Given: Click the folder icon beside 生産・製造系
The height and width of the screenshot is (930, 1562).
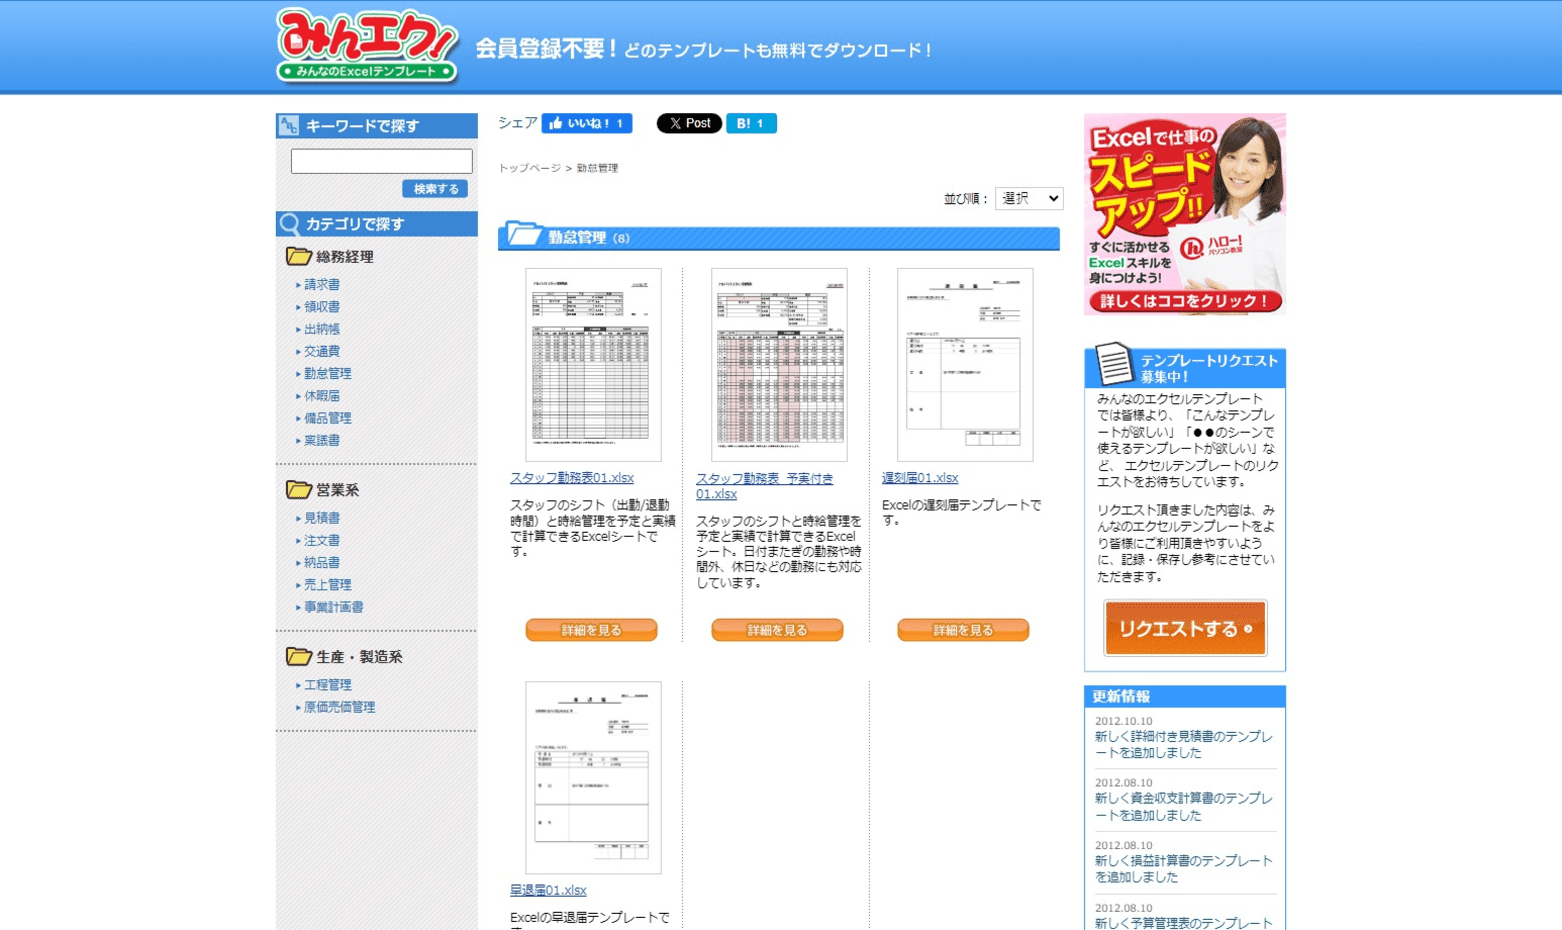Looking at the screenshot, I should (298, 657).
